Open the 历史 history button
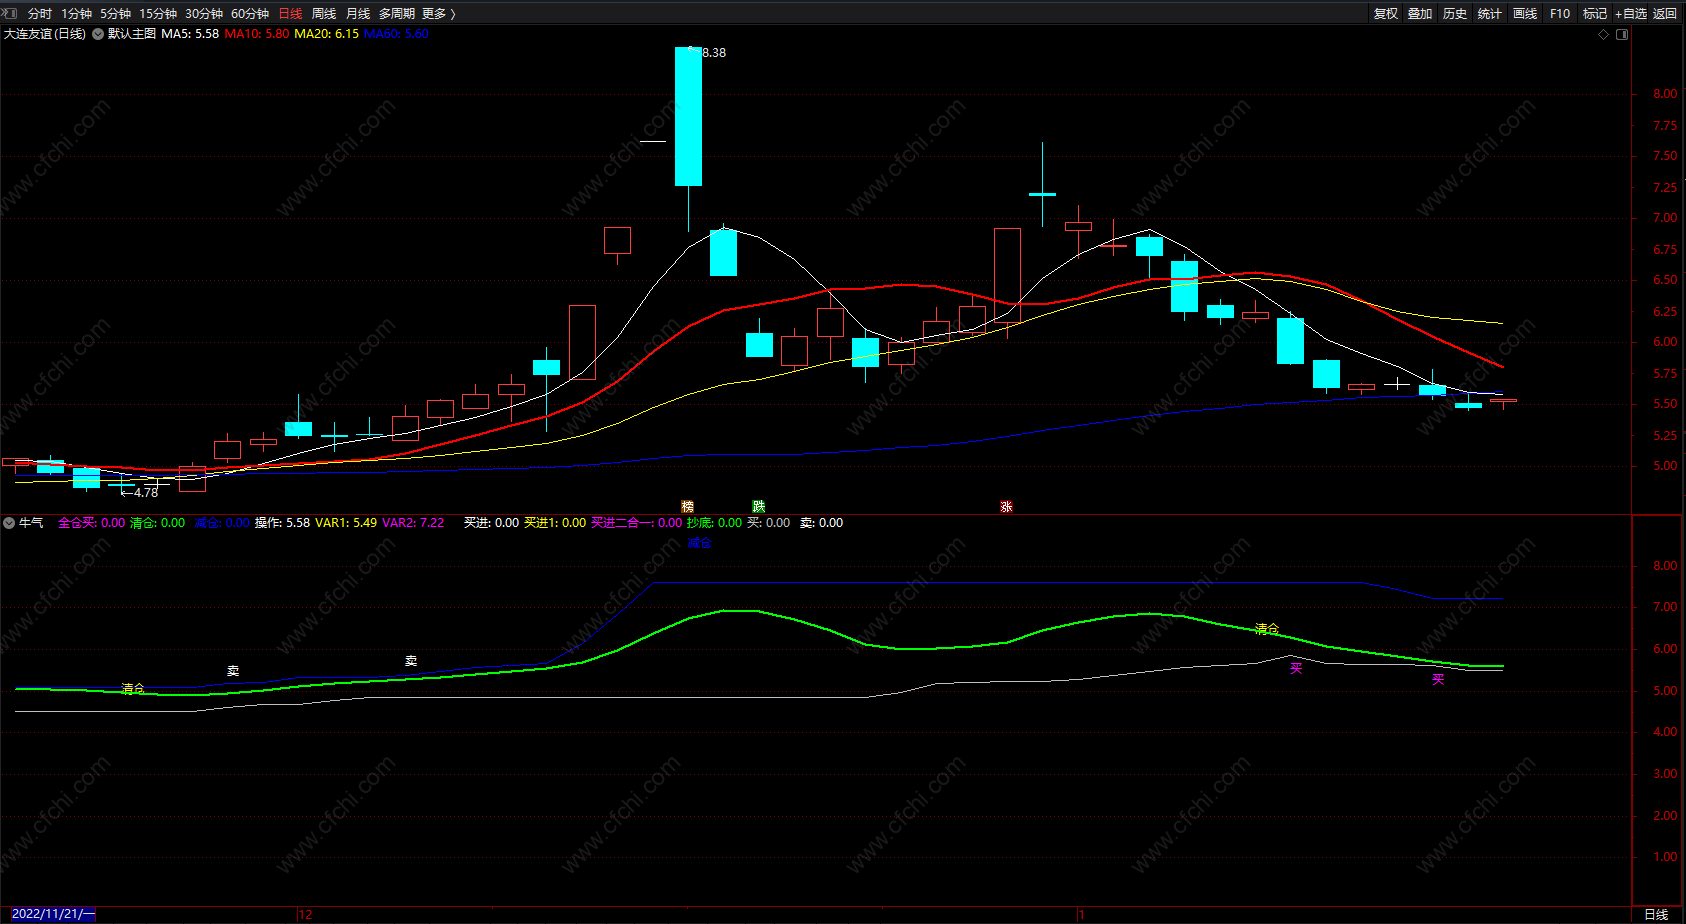The image size is (1686, 924). [x=1455, y=14]
